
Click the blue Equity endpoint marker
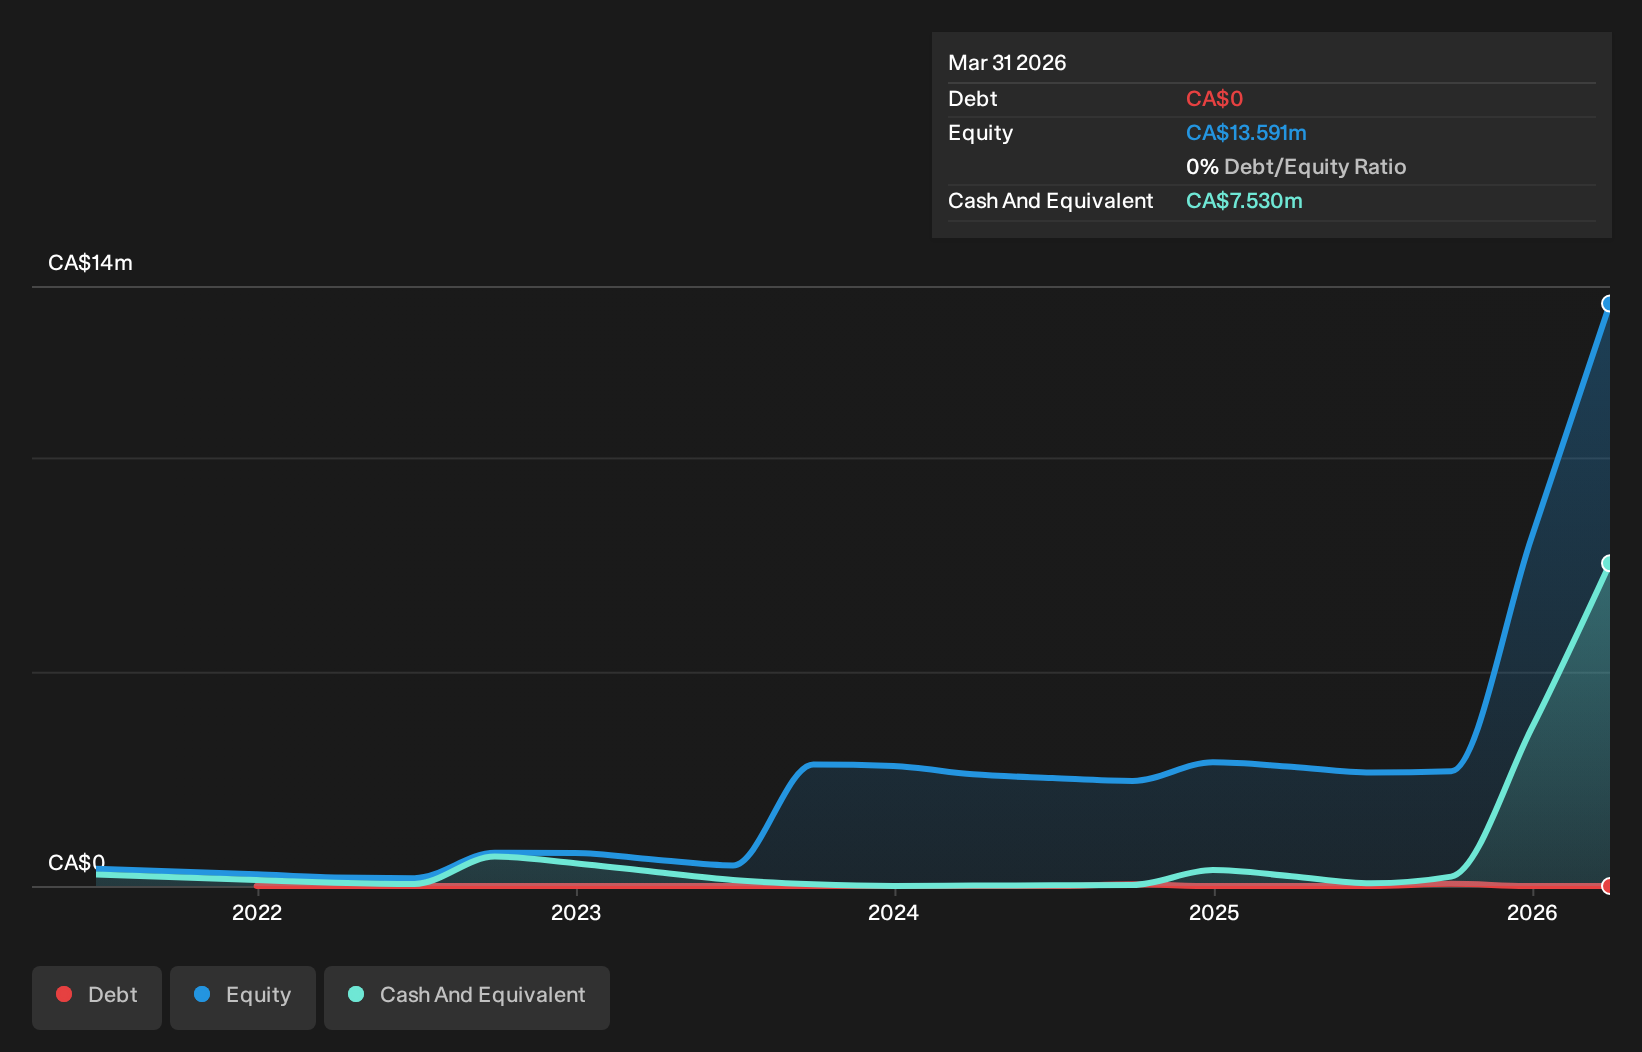point(1608,304)
